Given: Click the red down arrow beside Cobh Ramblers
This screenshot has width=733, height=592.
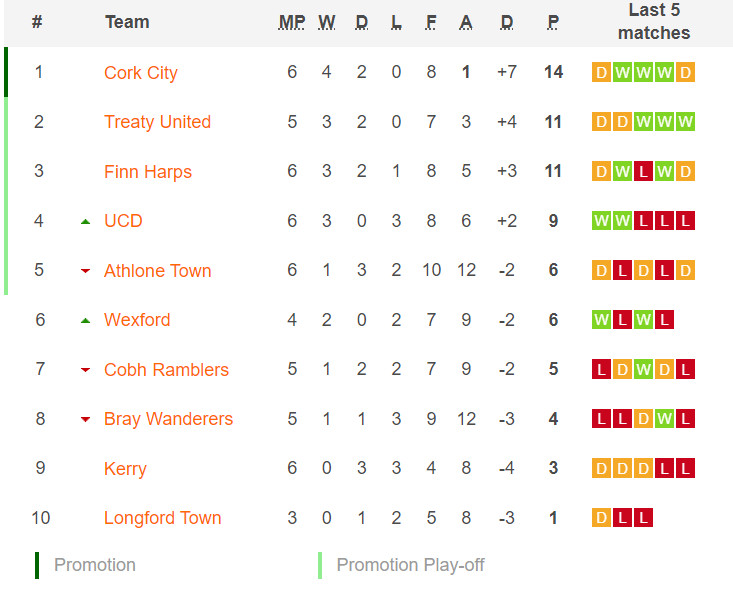Looking at the screenshot, I should pos(85,370).
